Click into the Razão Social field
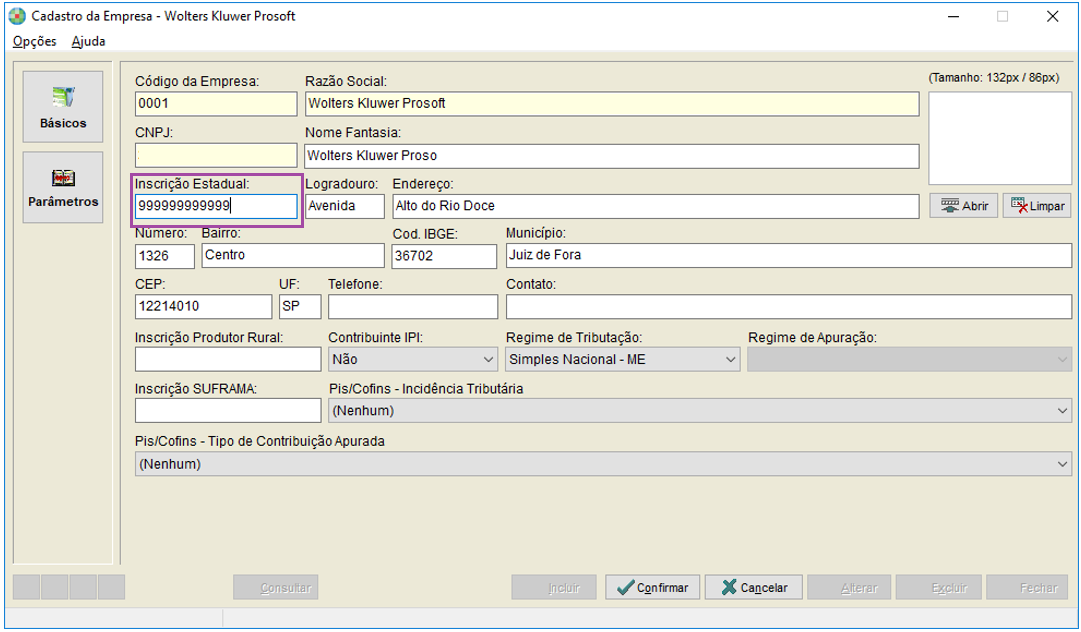The height and width of the screenshot is (632, 1081). (612, 104)
